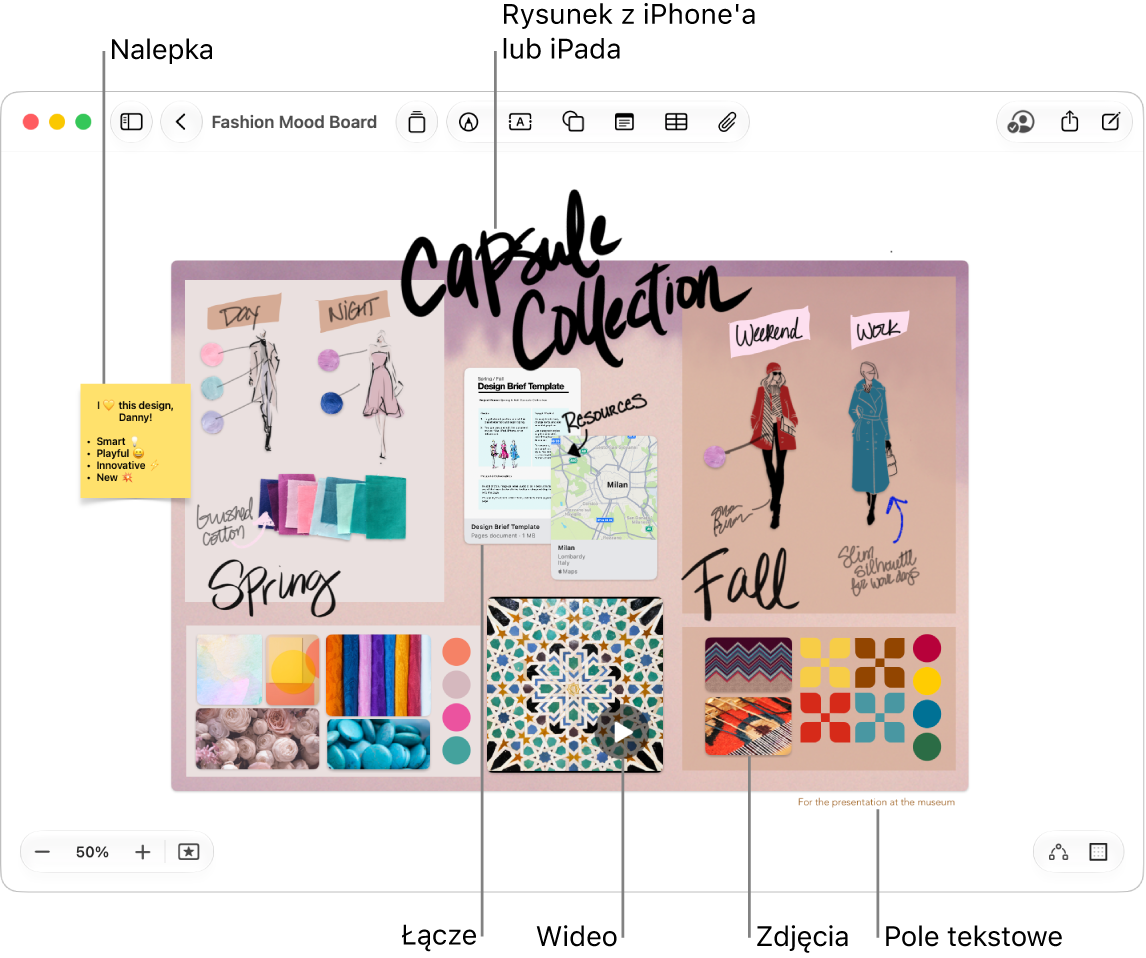This screenshot has height=958, width=1146.
Task: Open the attachment paperclip menu
Action: point(727,122)
